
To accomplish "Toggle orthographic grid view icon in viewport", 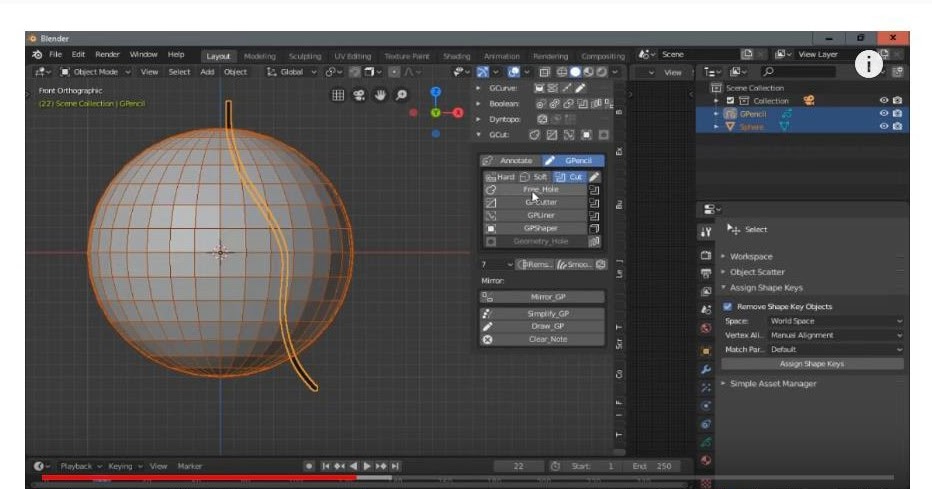I will [338, 95].
